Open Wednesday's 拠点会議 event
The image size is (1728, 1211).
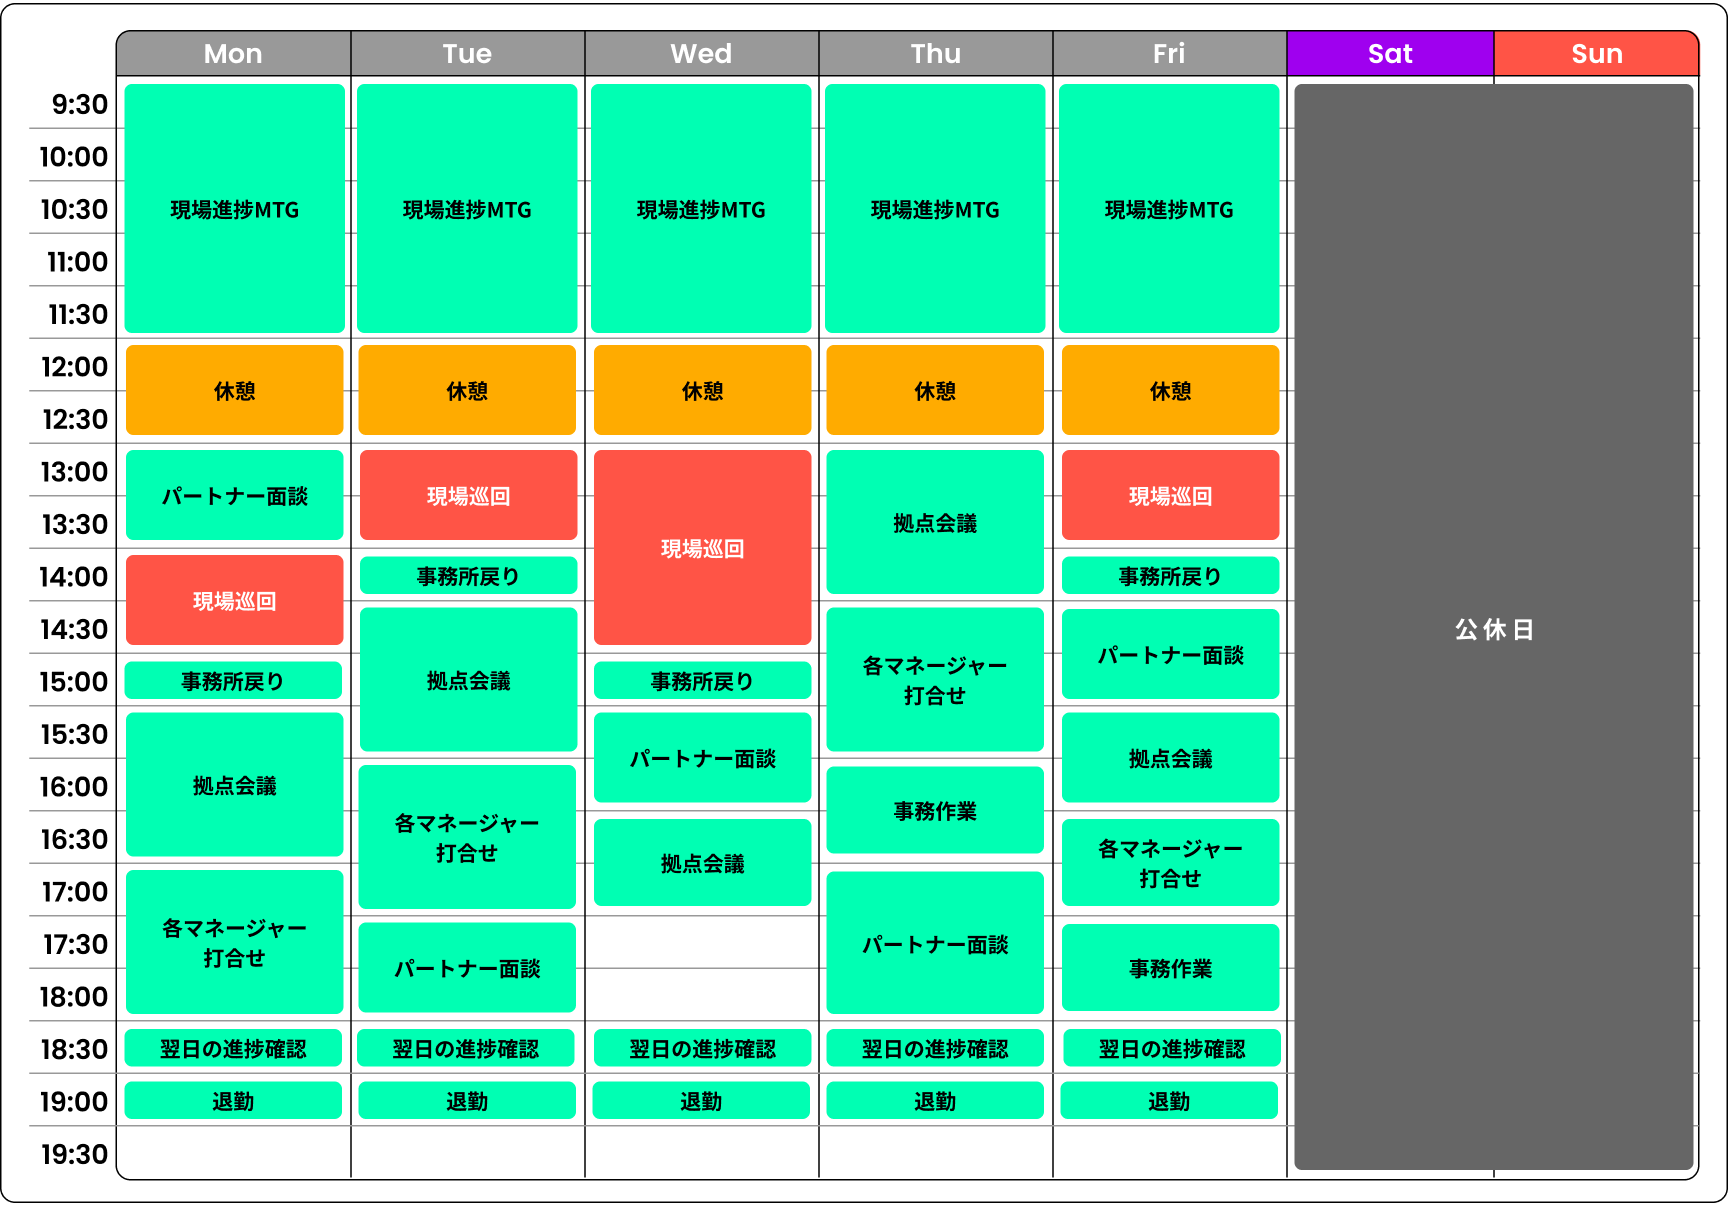coord(702,863)
